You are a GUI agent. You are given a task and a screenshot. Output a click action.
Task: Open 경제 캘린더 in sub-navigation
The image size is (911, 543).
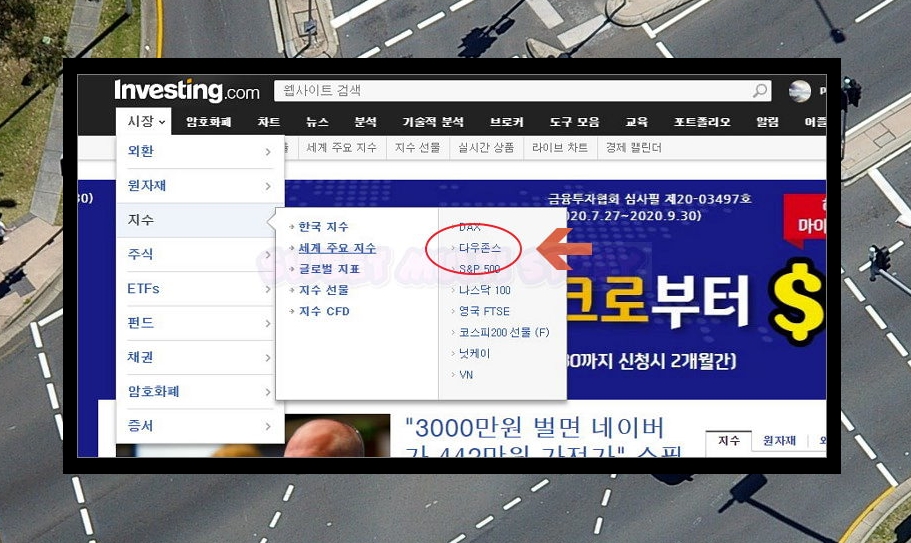click(634, 148)
